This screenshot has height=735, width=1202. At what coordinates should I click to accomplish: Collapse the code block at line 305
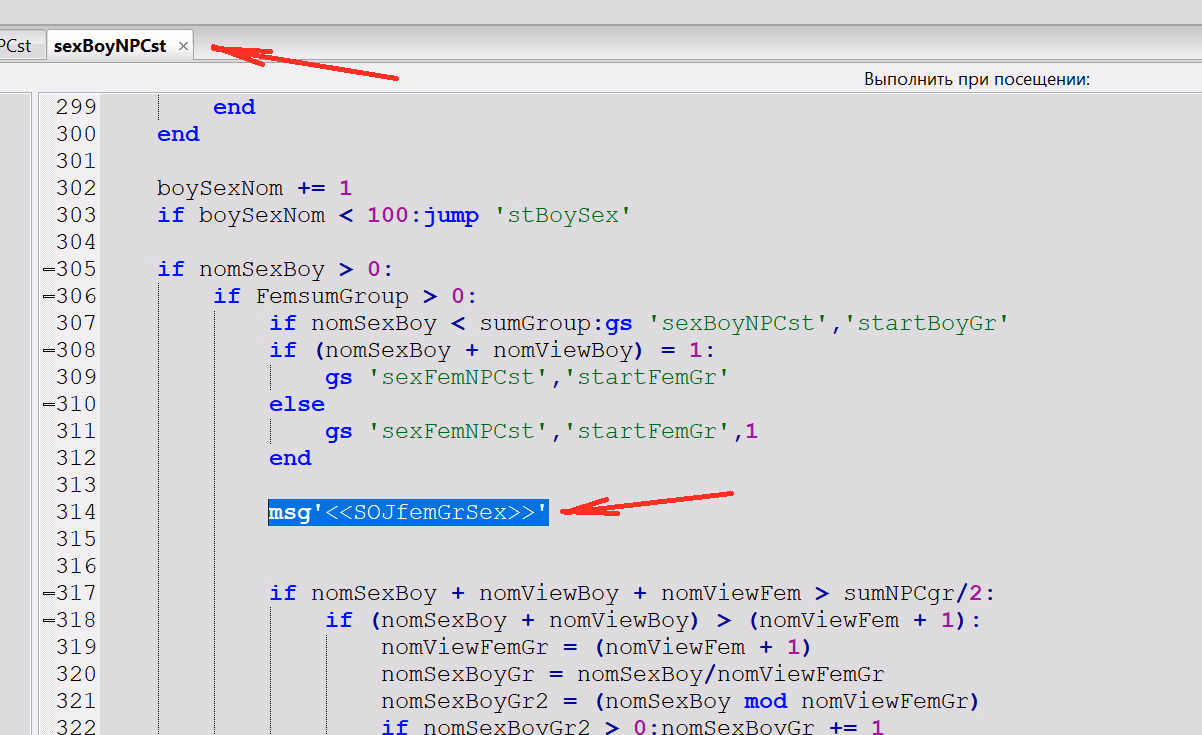coord(47,269)
